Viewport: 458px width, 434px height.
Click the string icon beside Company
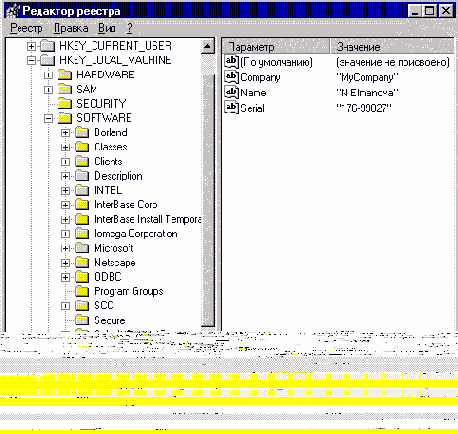[232, 77]
